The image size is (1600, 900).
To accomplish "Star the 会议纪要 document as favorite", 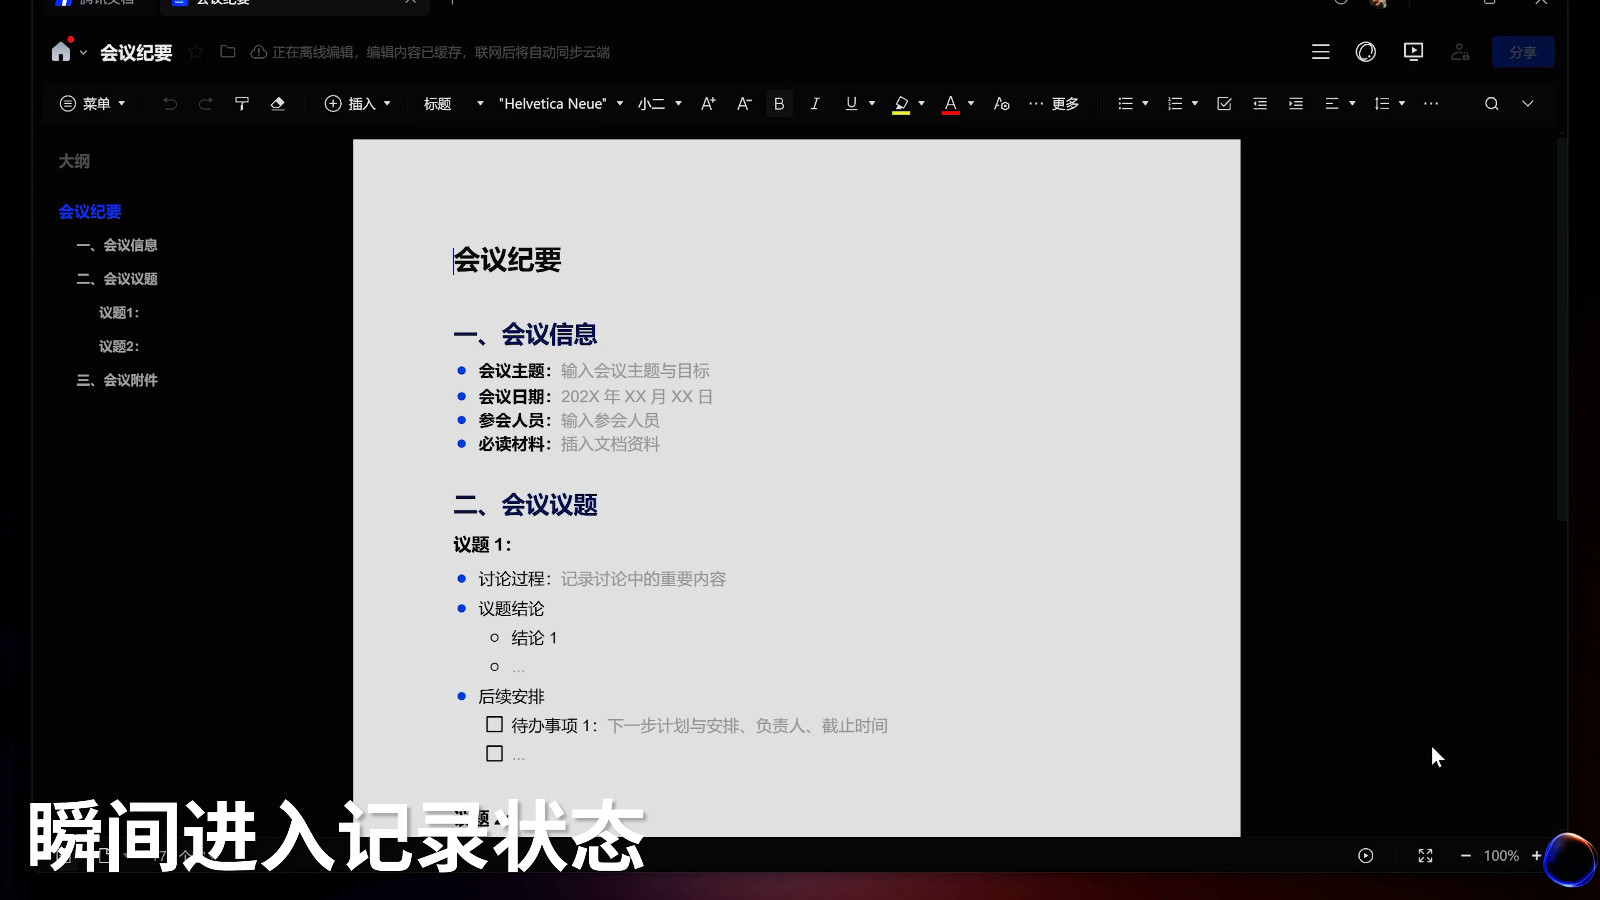I will [x=196, y=52].
